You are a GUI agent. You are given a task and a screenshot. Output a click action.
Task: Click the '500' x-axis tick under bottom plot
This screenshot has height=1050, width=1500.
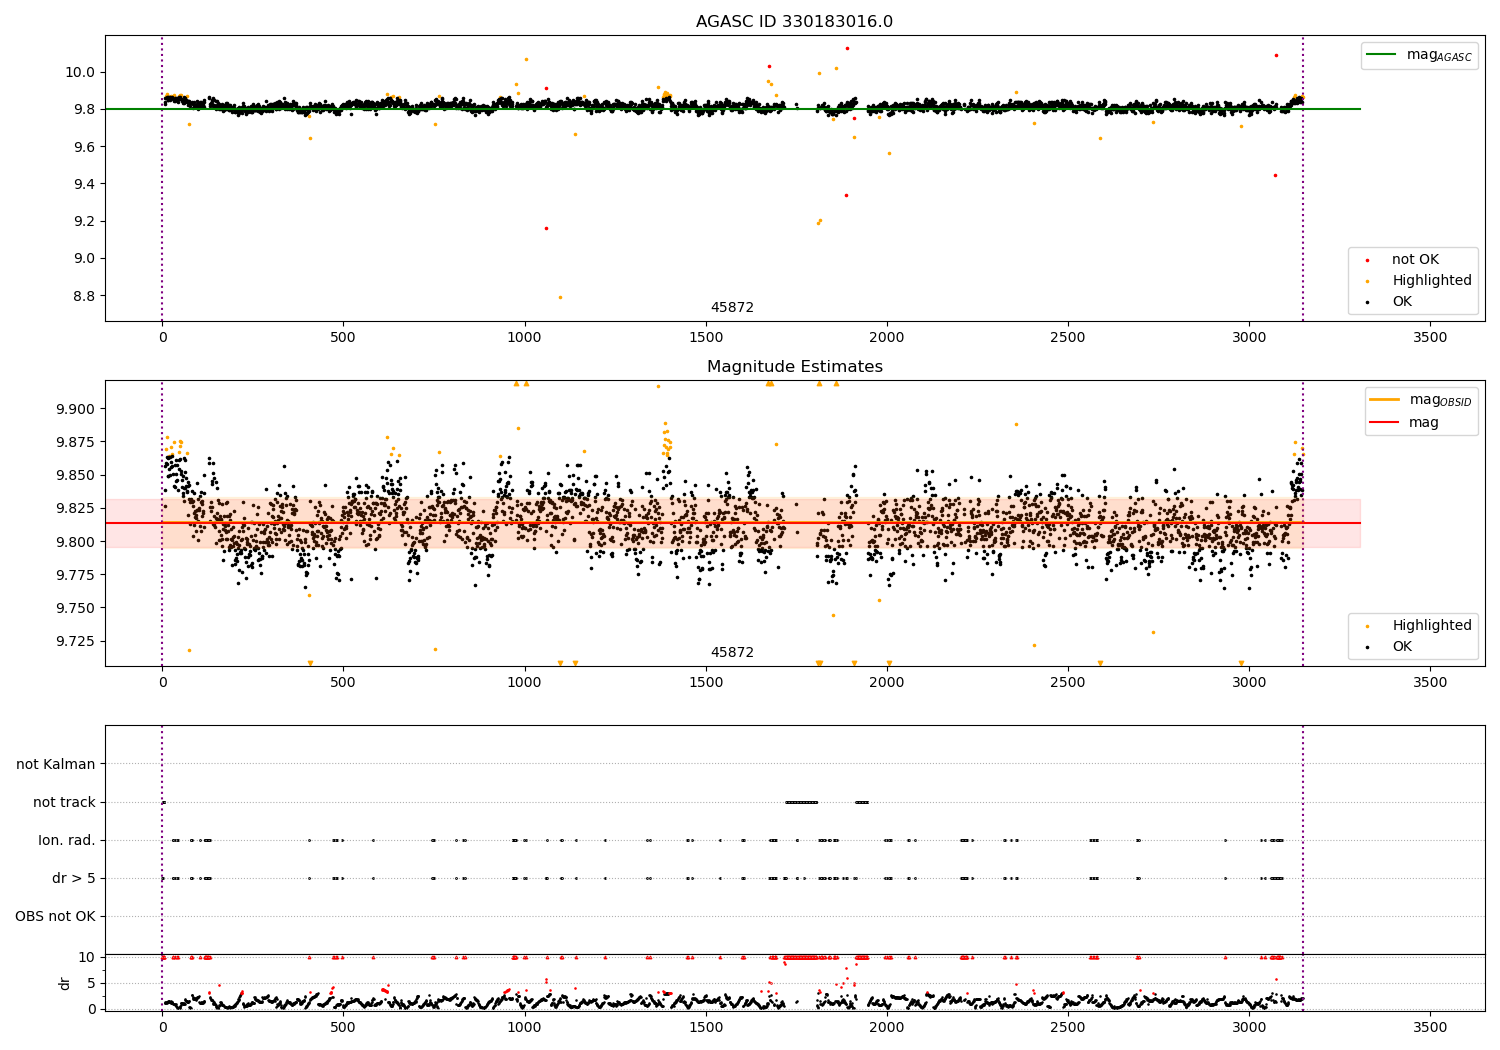[343, 1027]
